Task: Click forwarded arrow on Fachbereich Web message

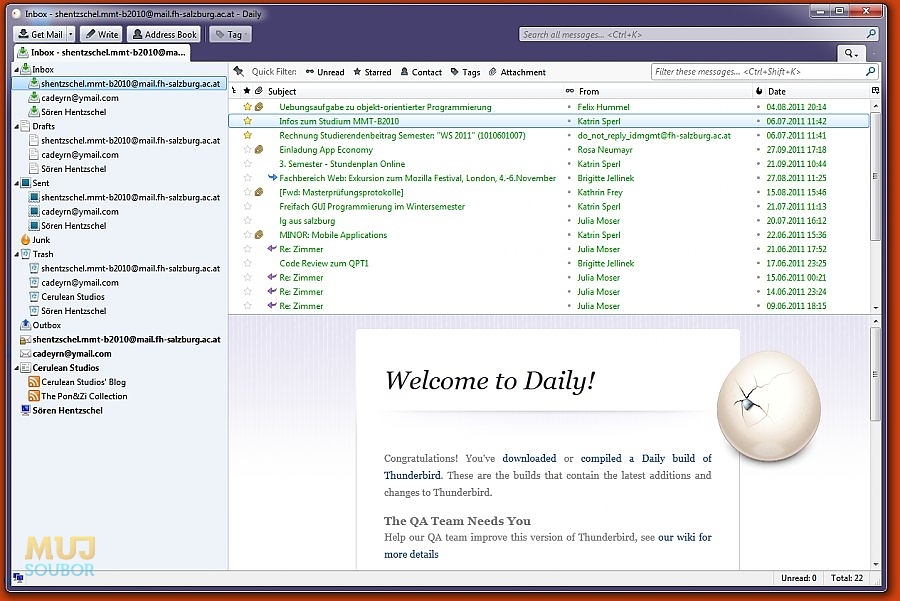Action: click(272, 178)
